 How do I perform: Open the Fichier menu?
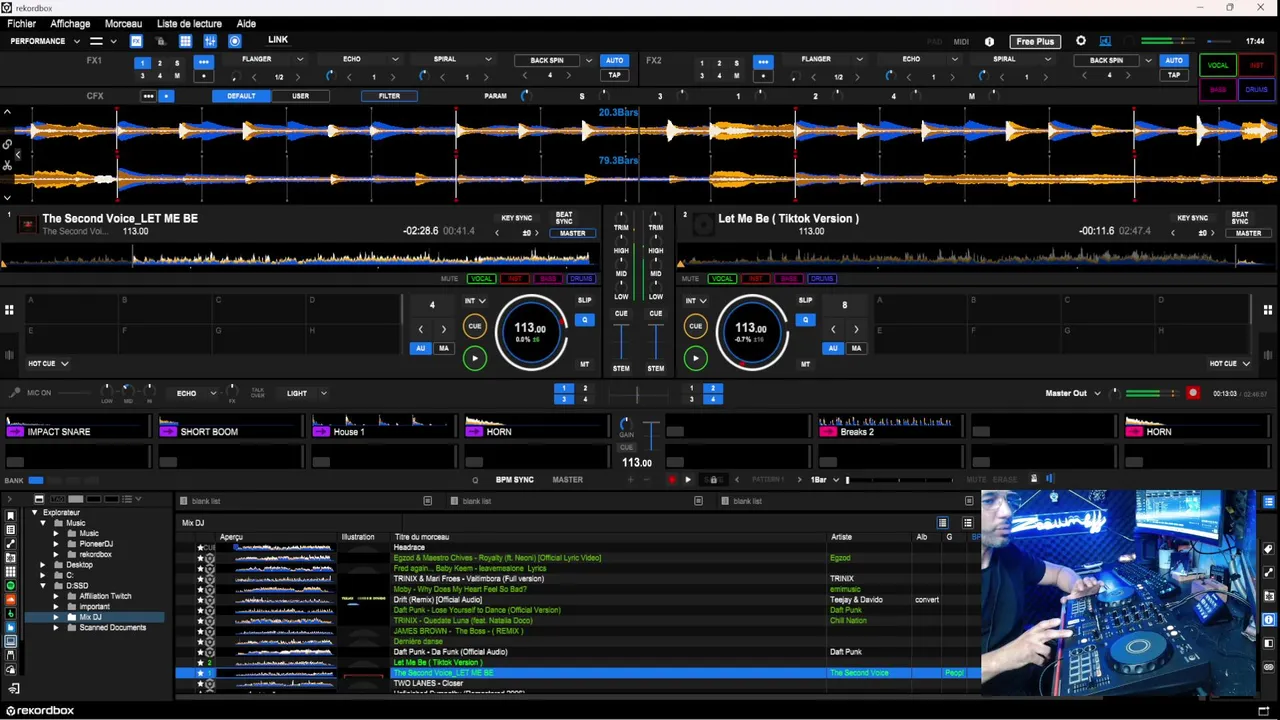pos(21,24)
